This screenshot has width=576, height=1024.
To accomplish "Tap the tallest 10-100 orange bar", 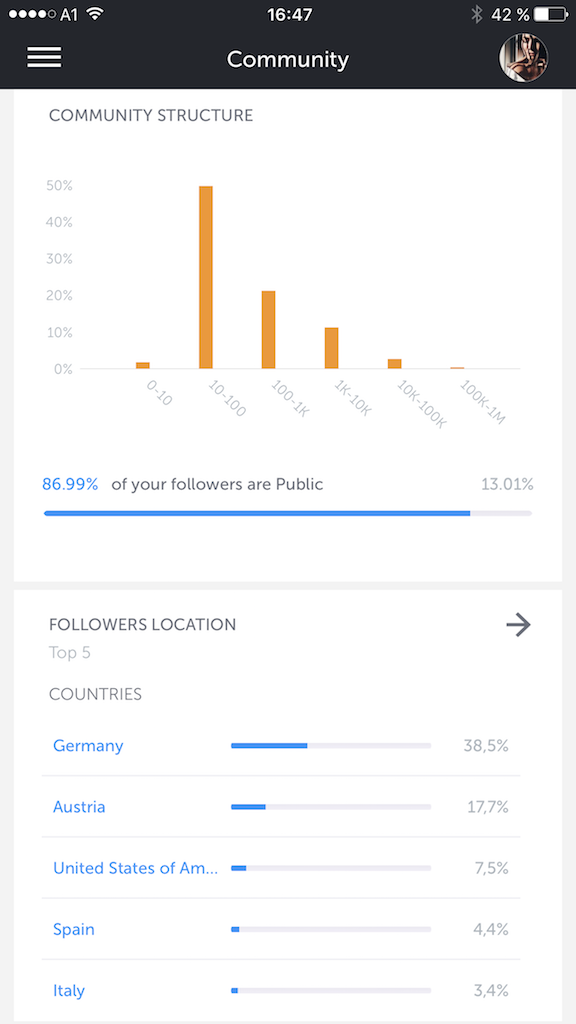I will coord(206,278).
